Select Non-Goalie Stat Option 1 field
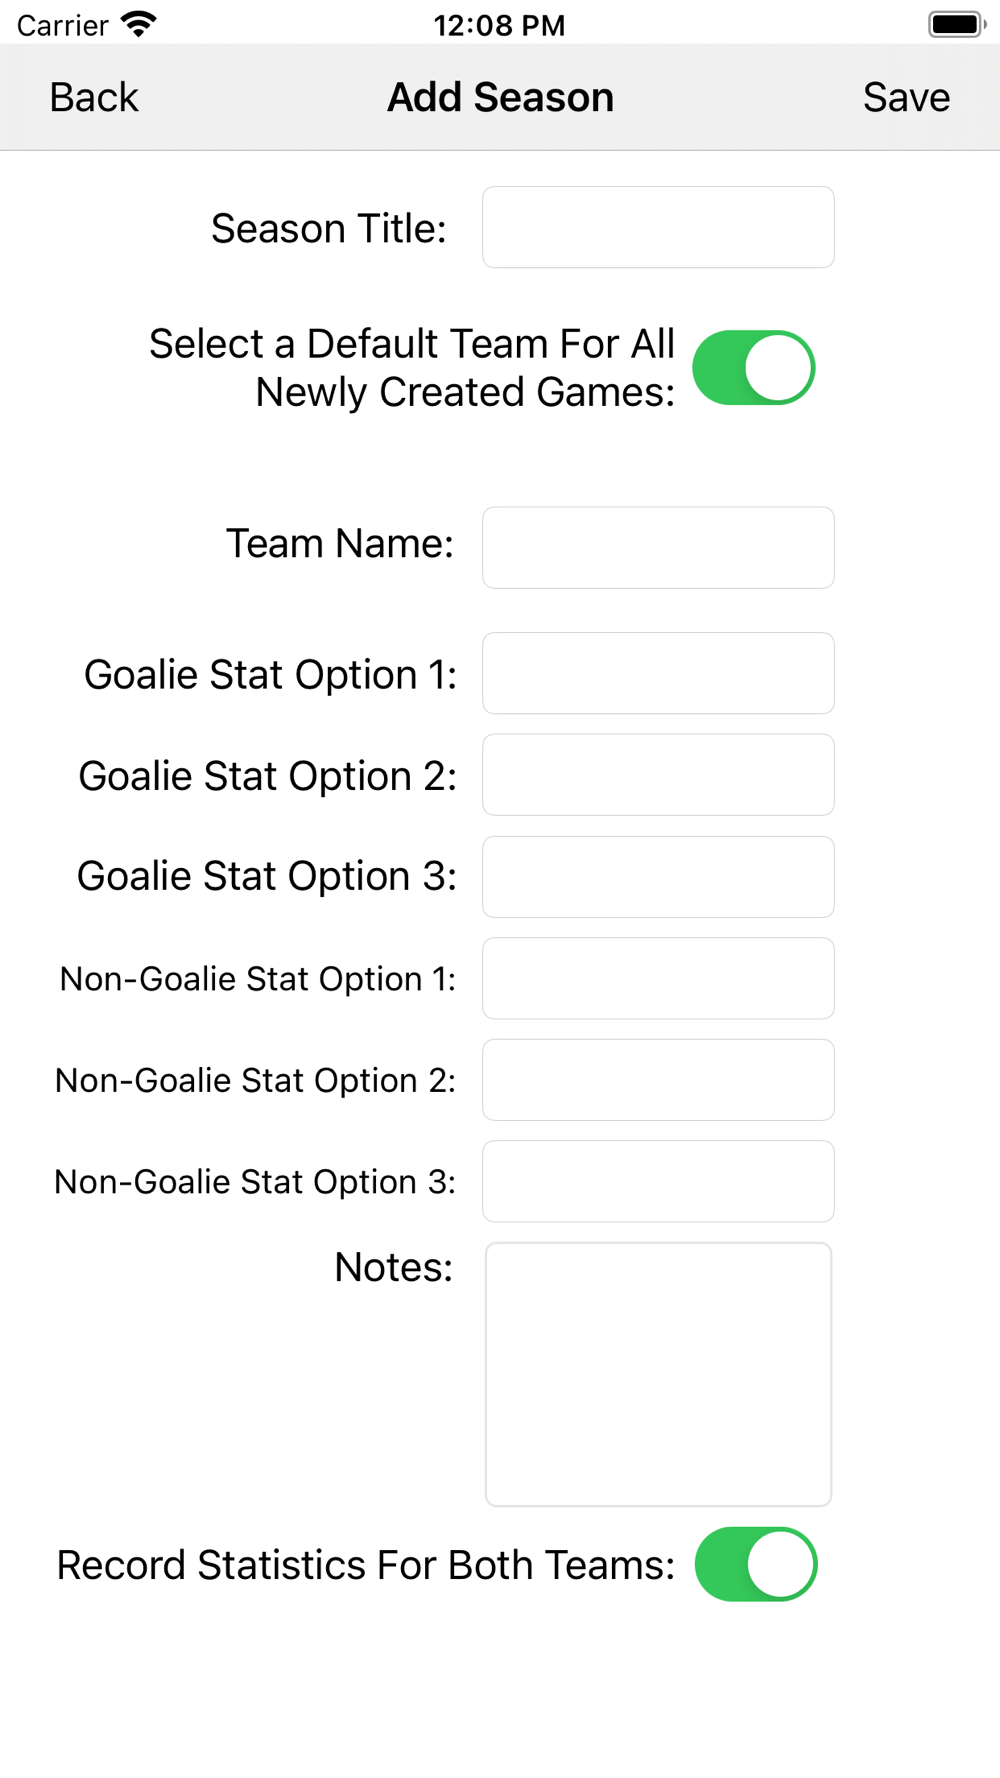 pos(658,978)
